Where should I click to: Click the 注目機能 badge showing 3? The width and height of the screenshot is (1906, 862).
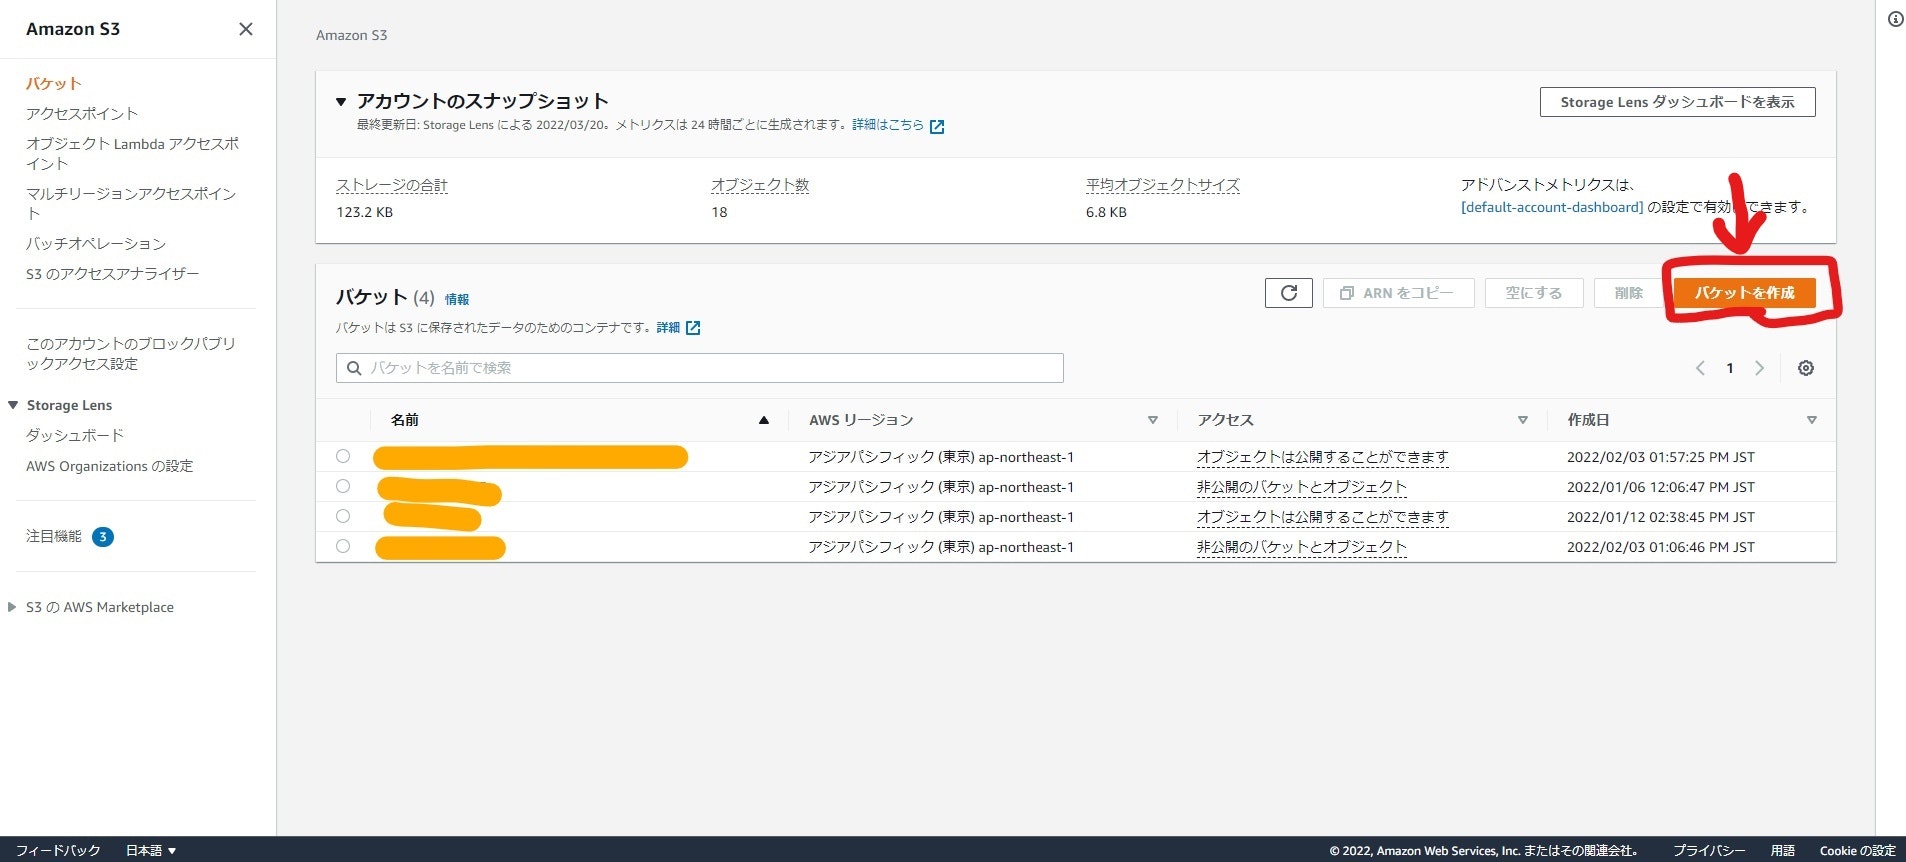click(102, 537)
